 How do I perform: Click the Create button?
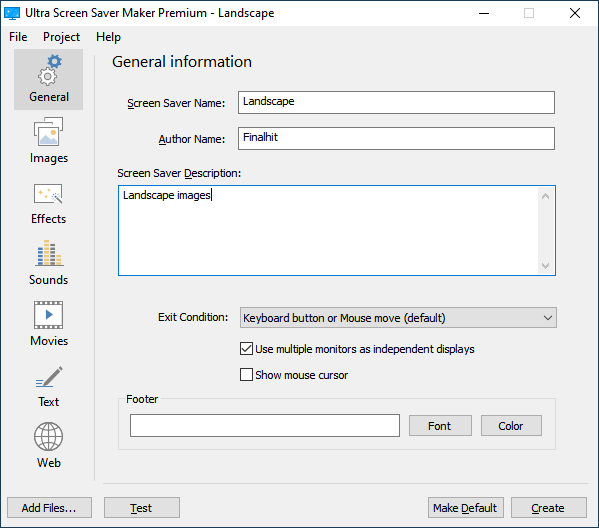click(x=549, y=508)
